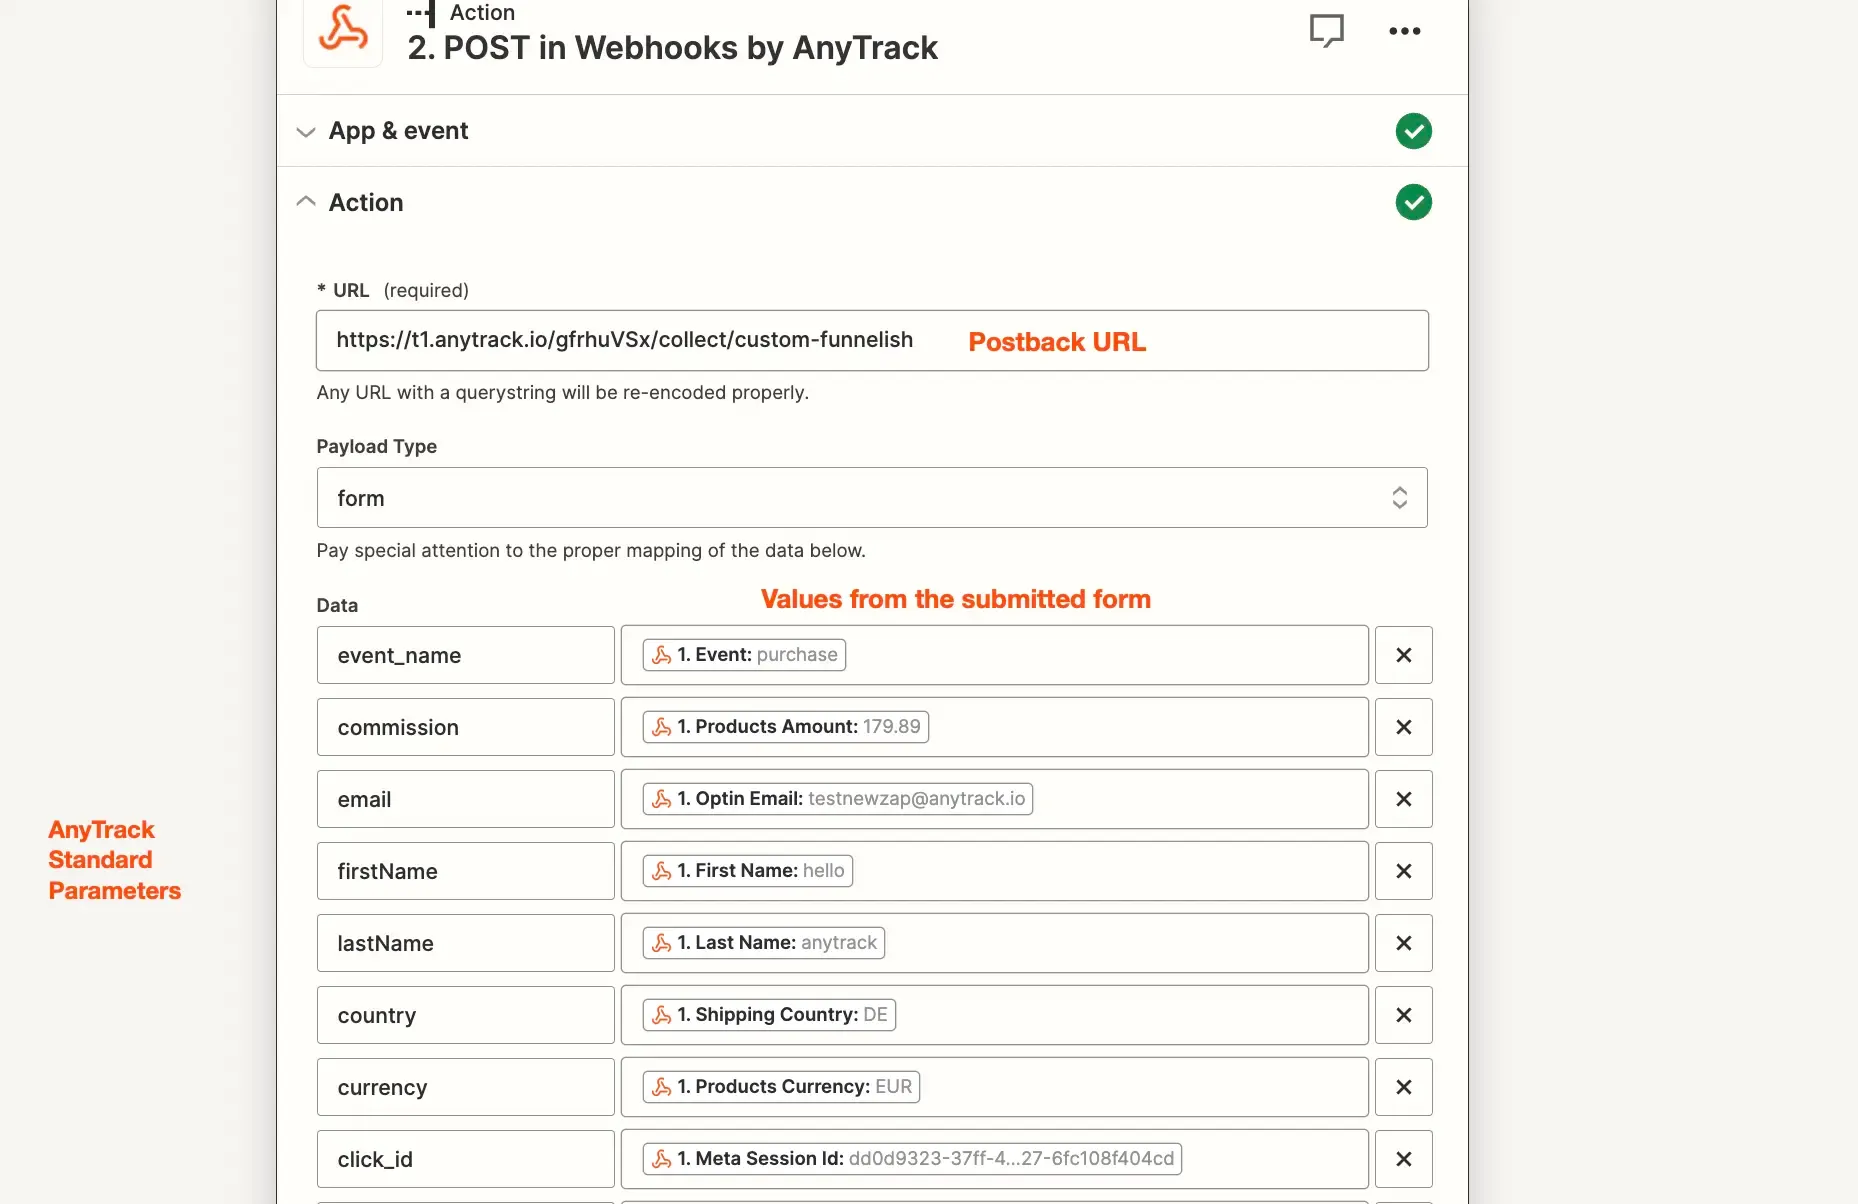Remove the currency data row
Image resolution: width=1858 pixels, height=1204 pixels.
1403,1088
